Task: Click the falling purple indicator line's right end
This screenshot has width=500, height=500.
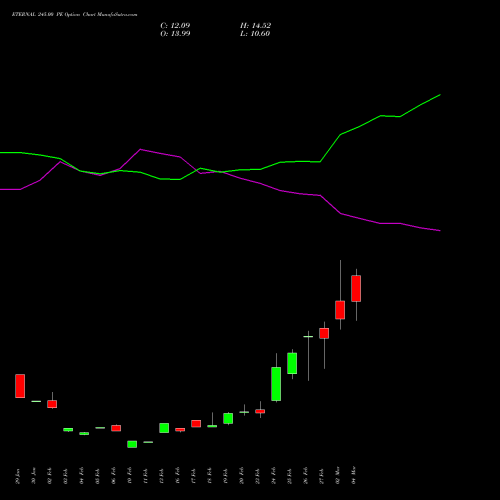Action: [x=439, y=230]
